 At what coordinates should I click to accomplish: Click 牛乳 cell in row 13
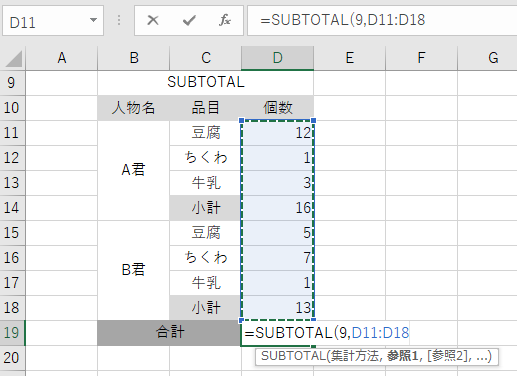[x=206, y=183]
